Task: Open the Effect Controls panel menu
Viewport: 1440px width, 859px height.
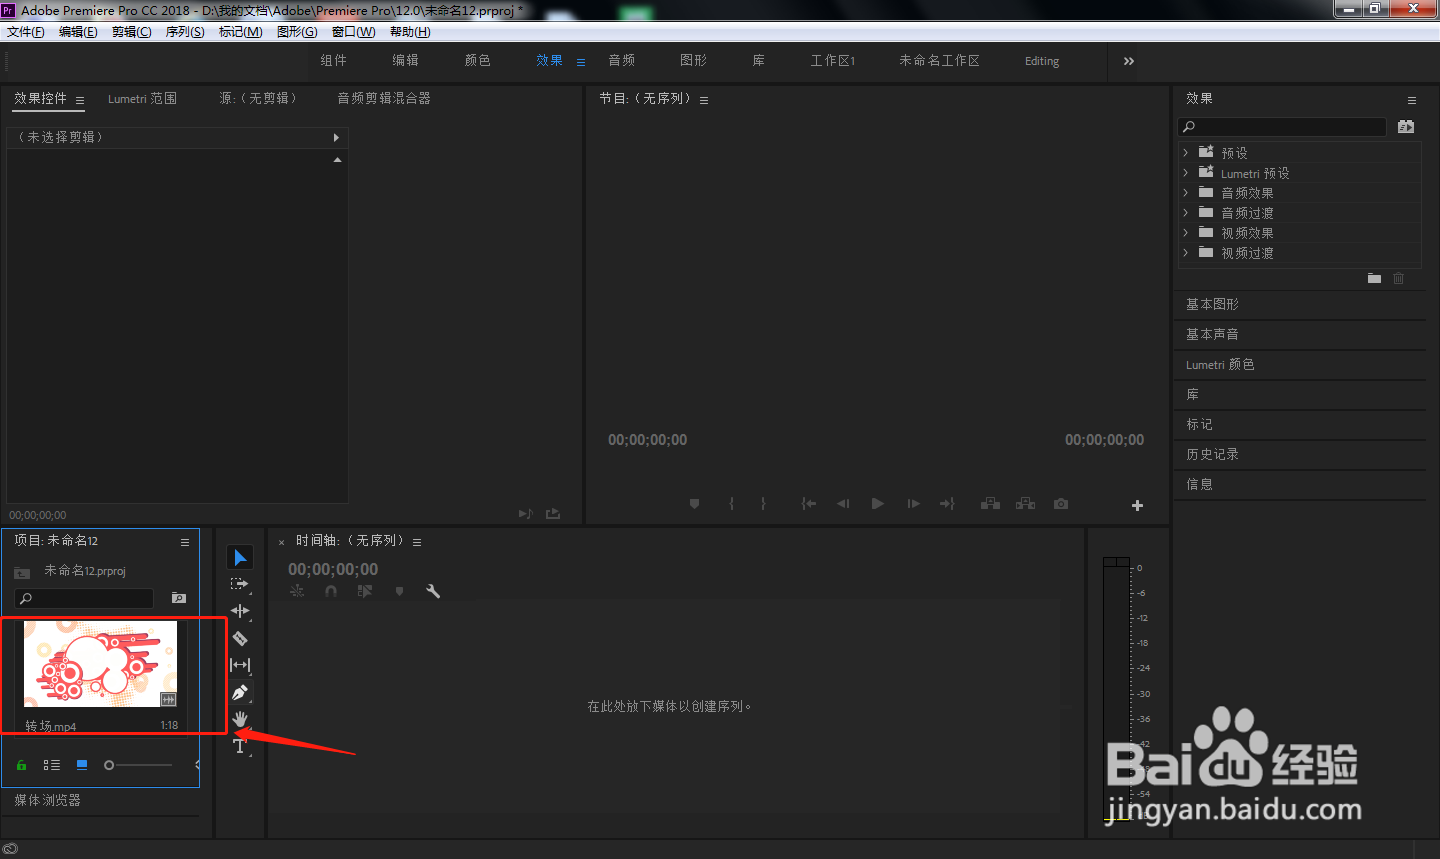Action: (x=80, y=100)
